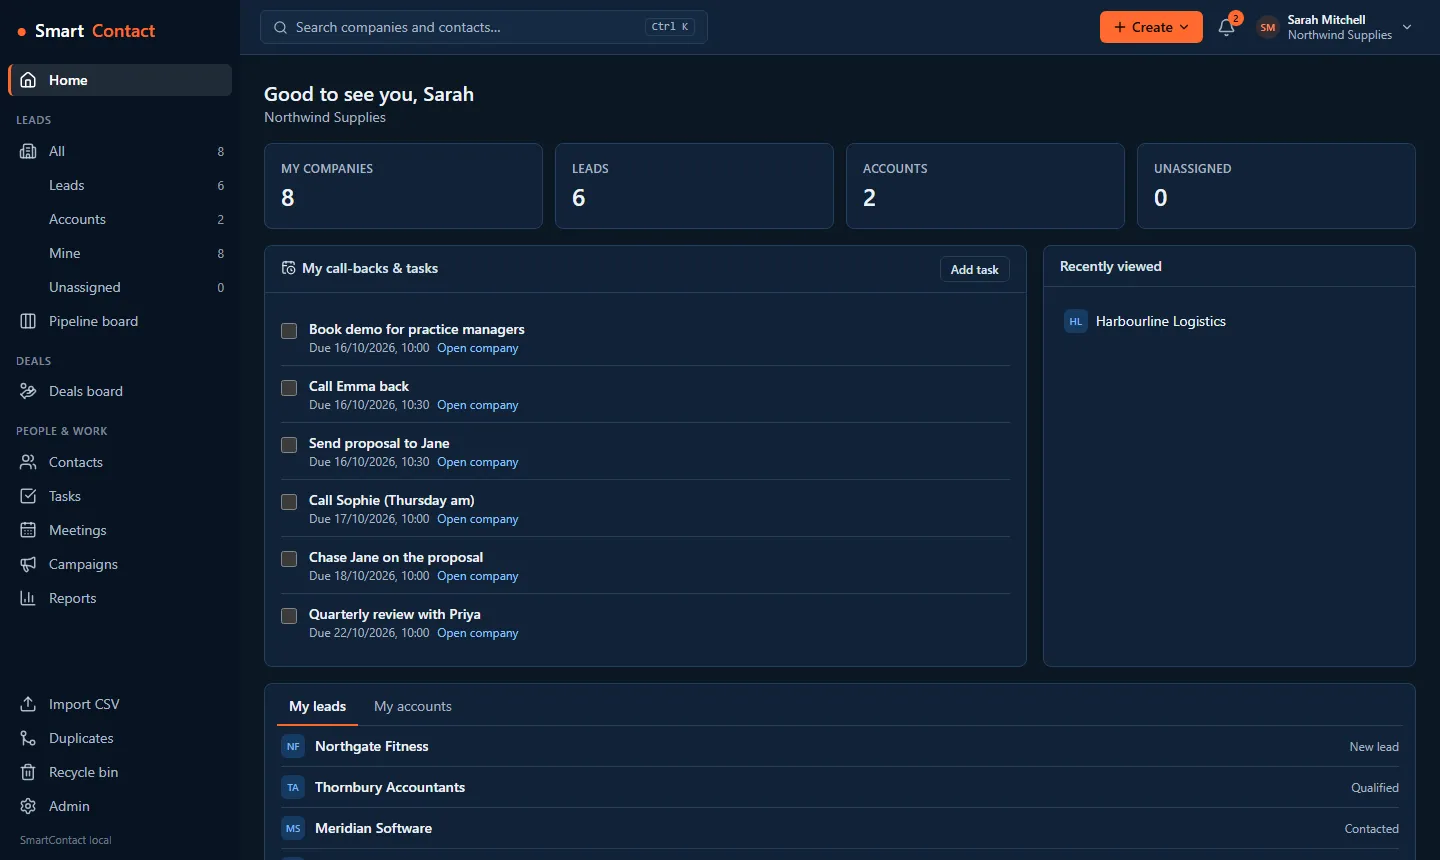Open Leads in the sidebar
This screenshot has height=860, width=1440.
(120, 185)
